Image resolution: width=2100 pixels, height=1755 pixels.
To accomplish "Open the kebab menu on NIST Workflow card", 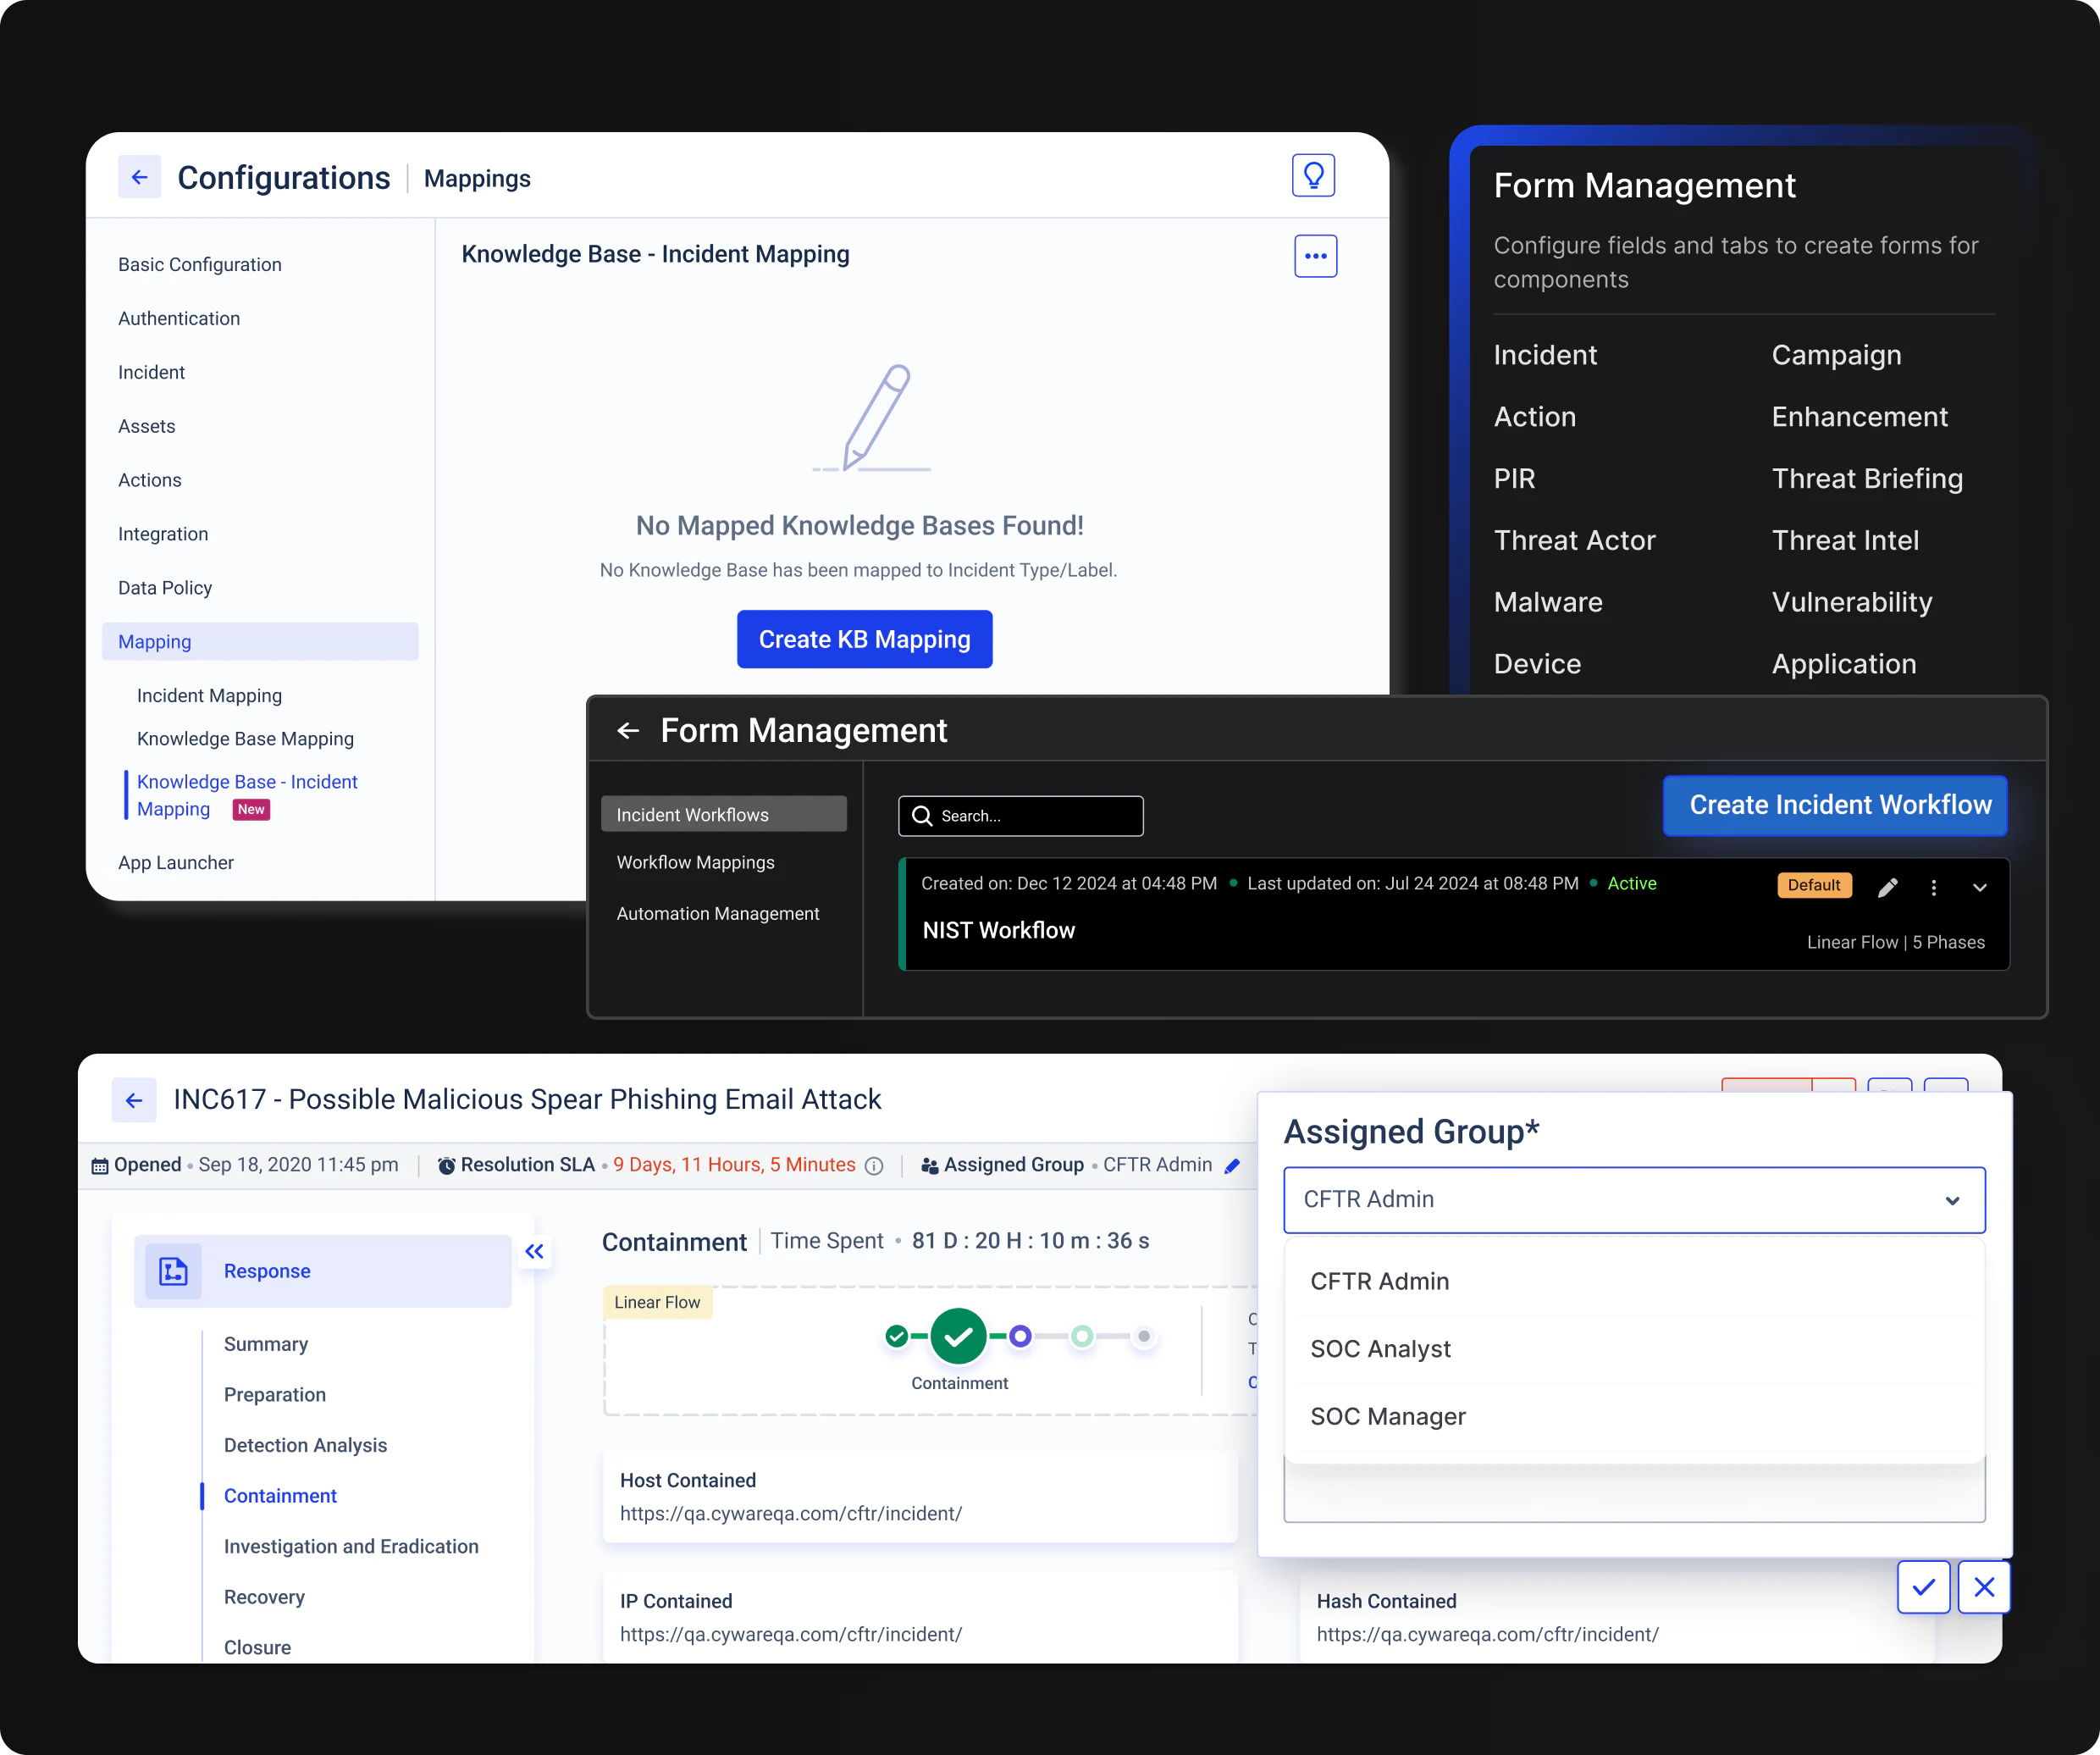I will (1934, 887).
